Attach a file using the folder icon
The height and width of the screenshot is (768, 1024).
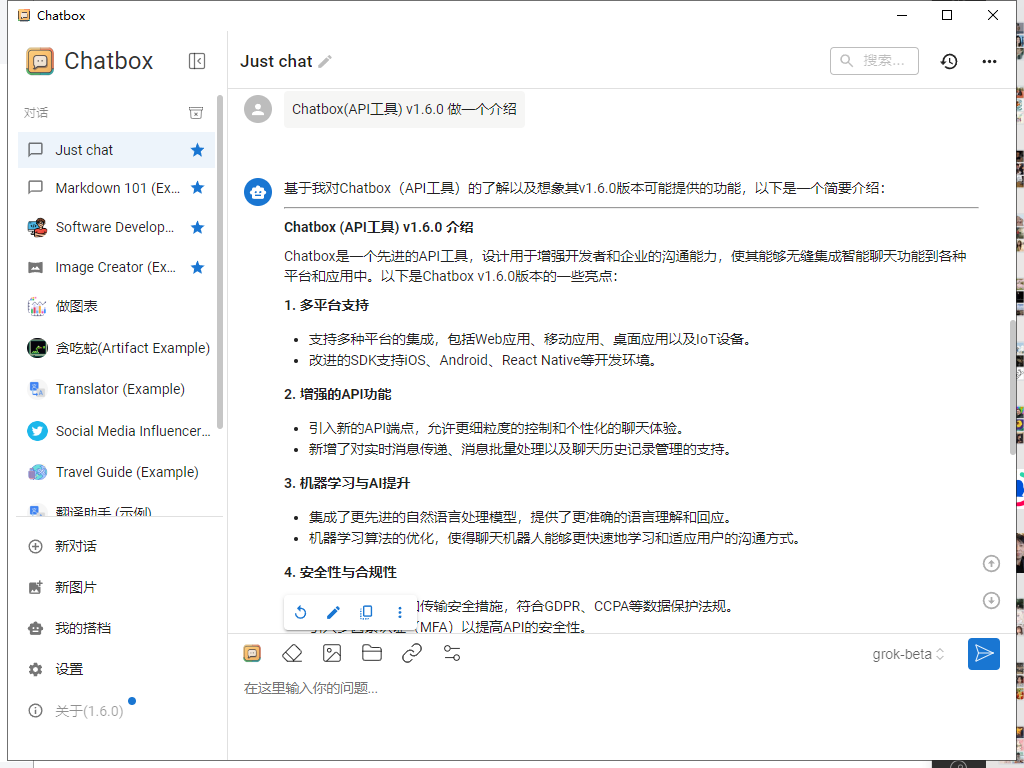coord(372,653)
